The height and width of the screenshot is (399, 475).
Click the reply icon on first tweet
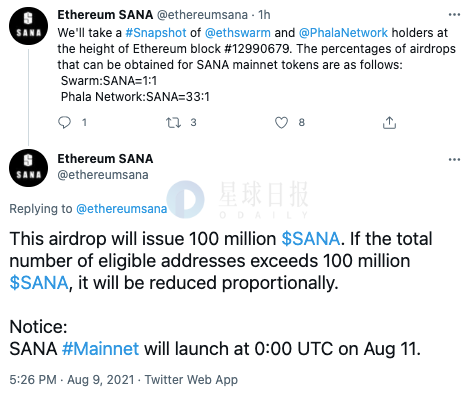pyautogui.click(x=64, y=122)
